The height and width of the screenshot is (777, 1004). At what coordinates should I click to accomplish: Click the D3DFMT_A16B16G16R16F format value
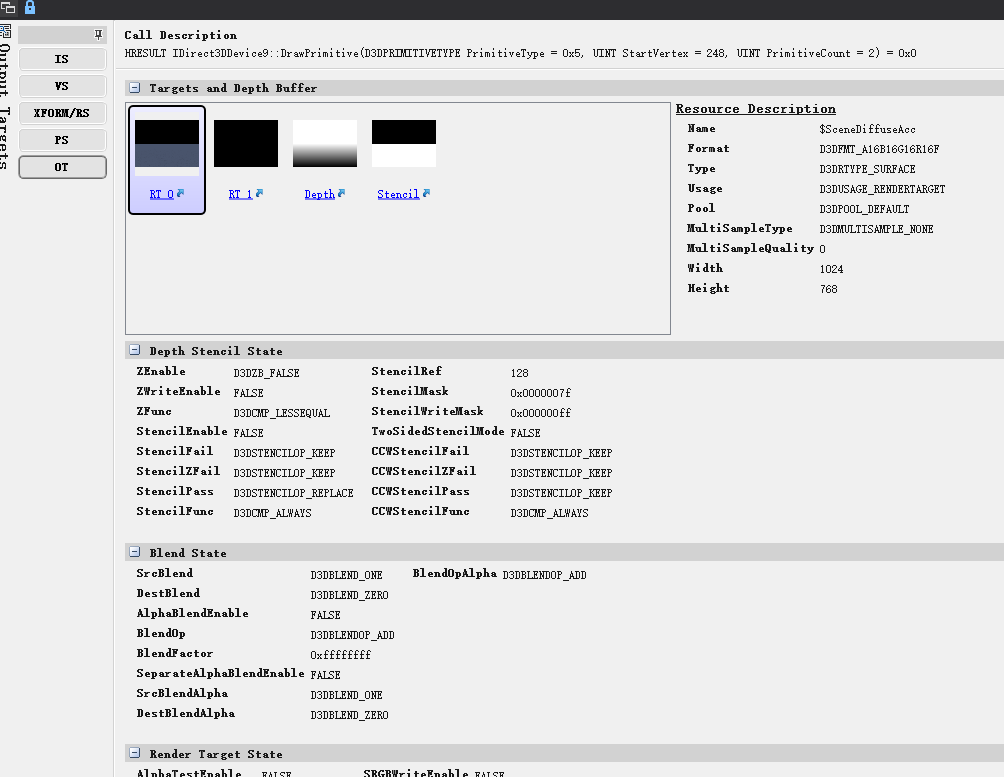[x=879, y=149]
